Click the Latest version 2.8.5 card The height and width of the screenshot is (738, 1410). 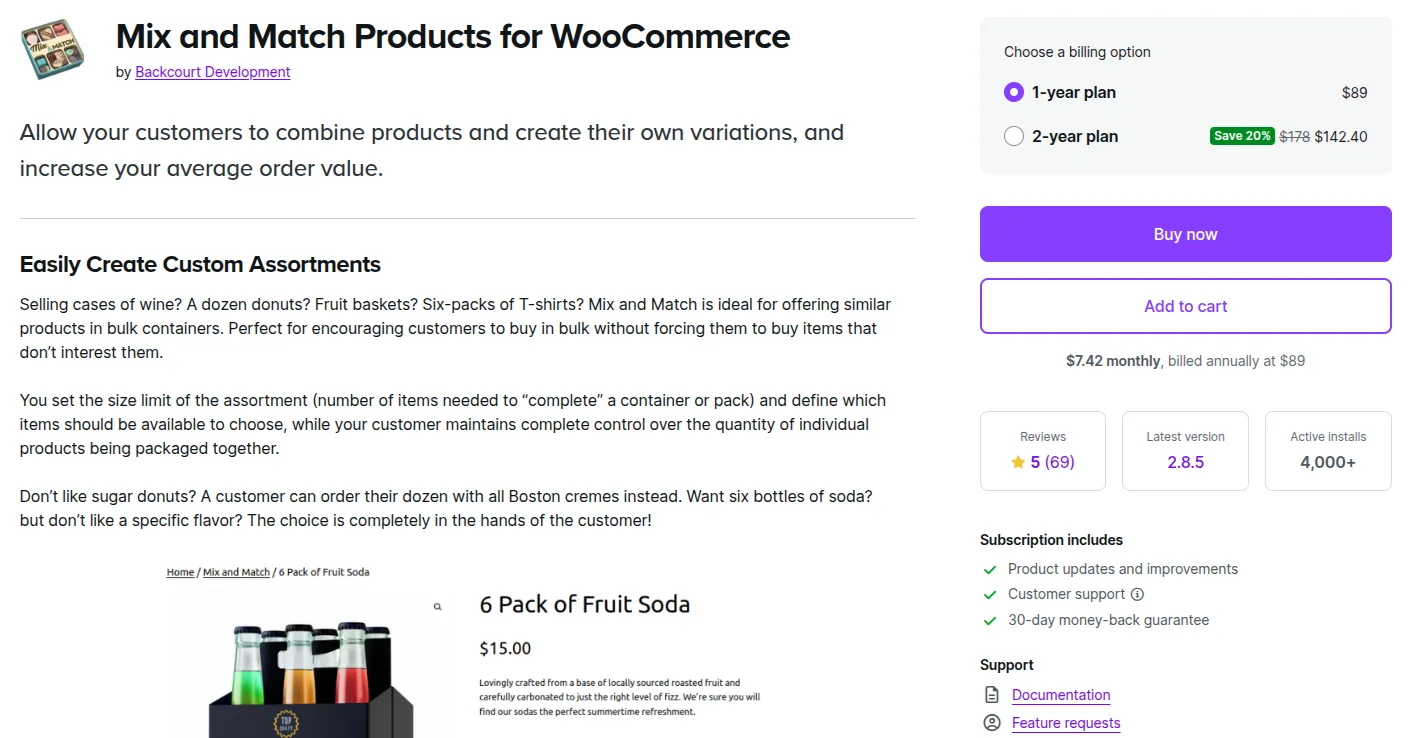click(1185, 451)
